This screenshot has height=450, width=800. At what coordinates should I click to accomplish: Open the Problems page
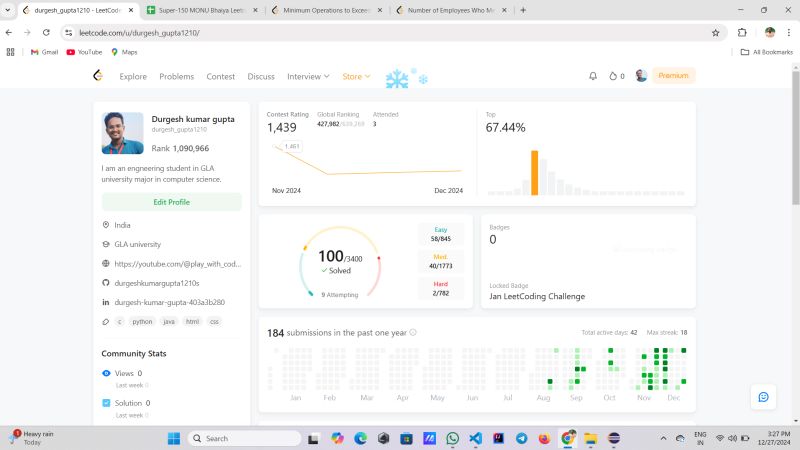(x=177, y=76)
